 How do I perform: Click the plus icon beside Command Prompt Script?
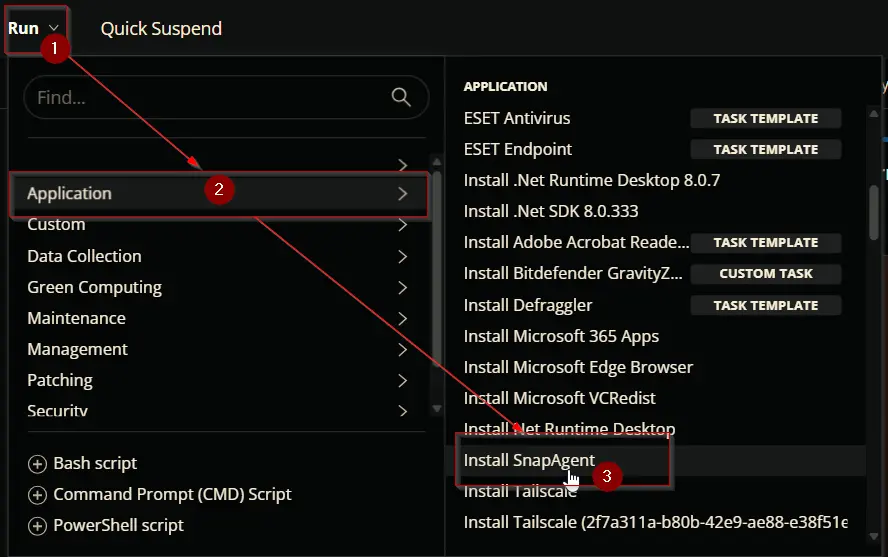(37, 495)
